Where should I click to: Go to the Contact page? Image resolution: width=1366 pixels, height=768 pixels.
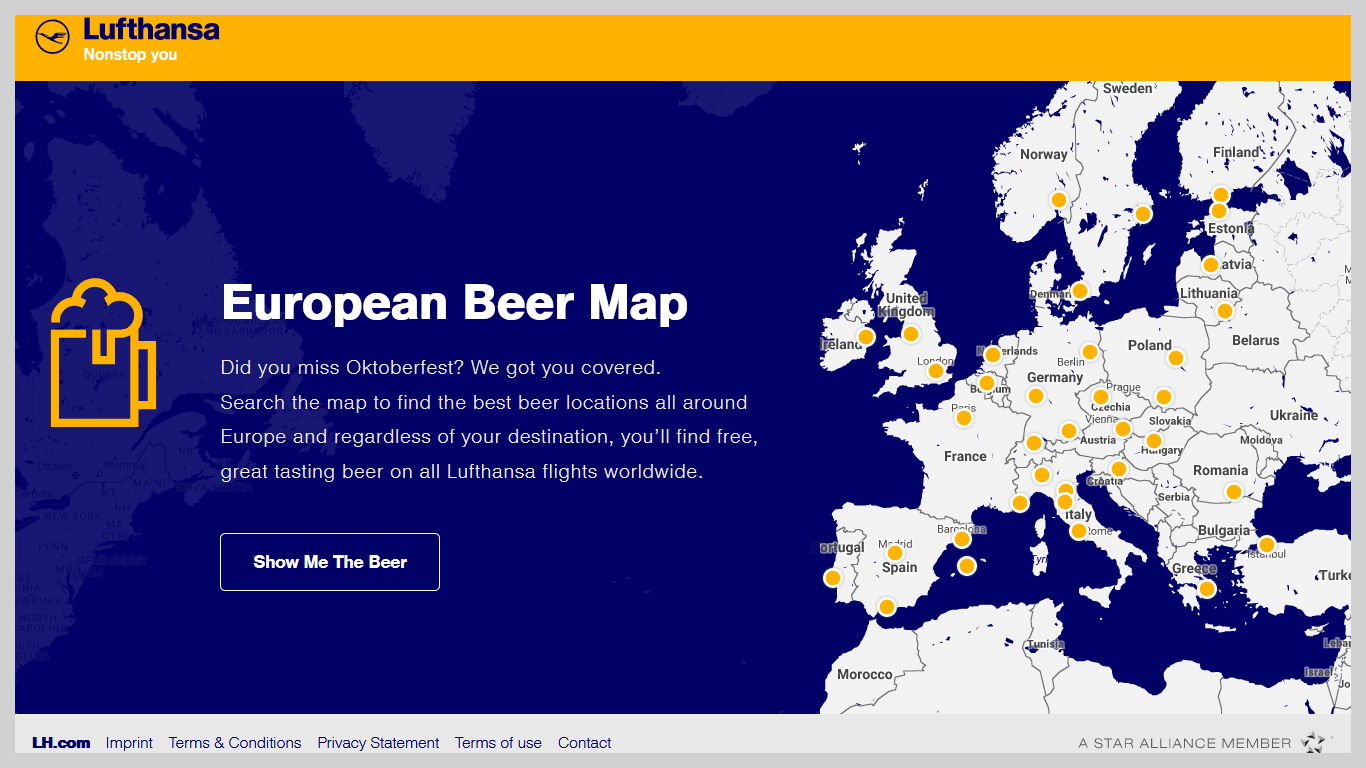pos(584,743)
